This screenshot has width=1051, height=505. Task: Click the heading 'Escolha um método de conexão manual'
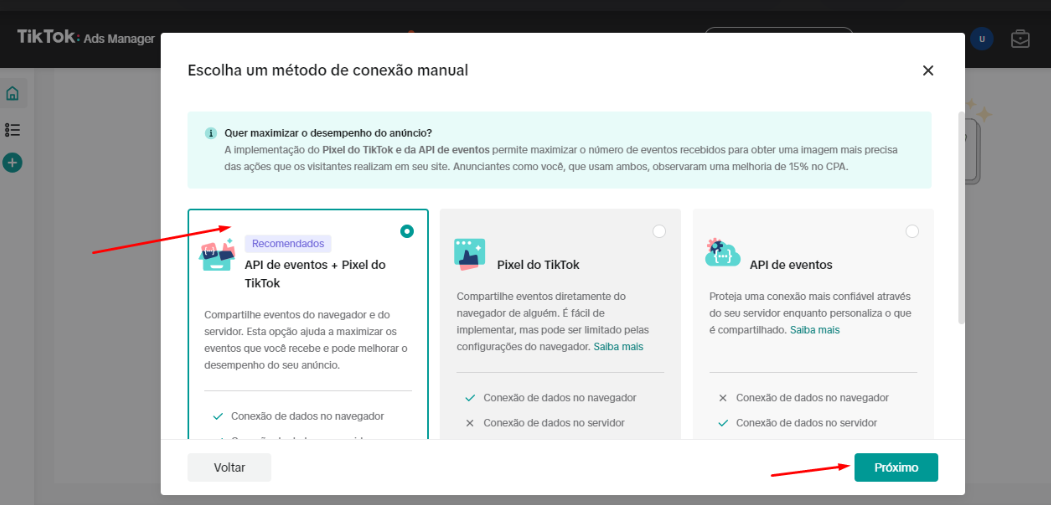328,70
